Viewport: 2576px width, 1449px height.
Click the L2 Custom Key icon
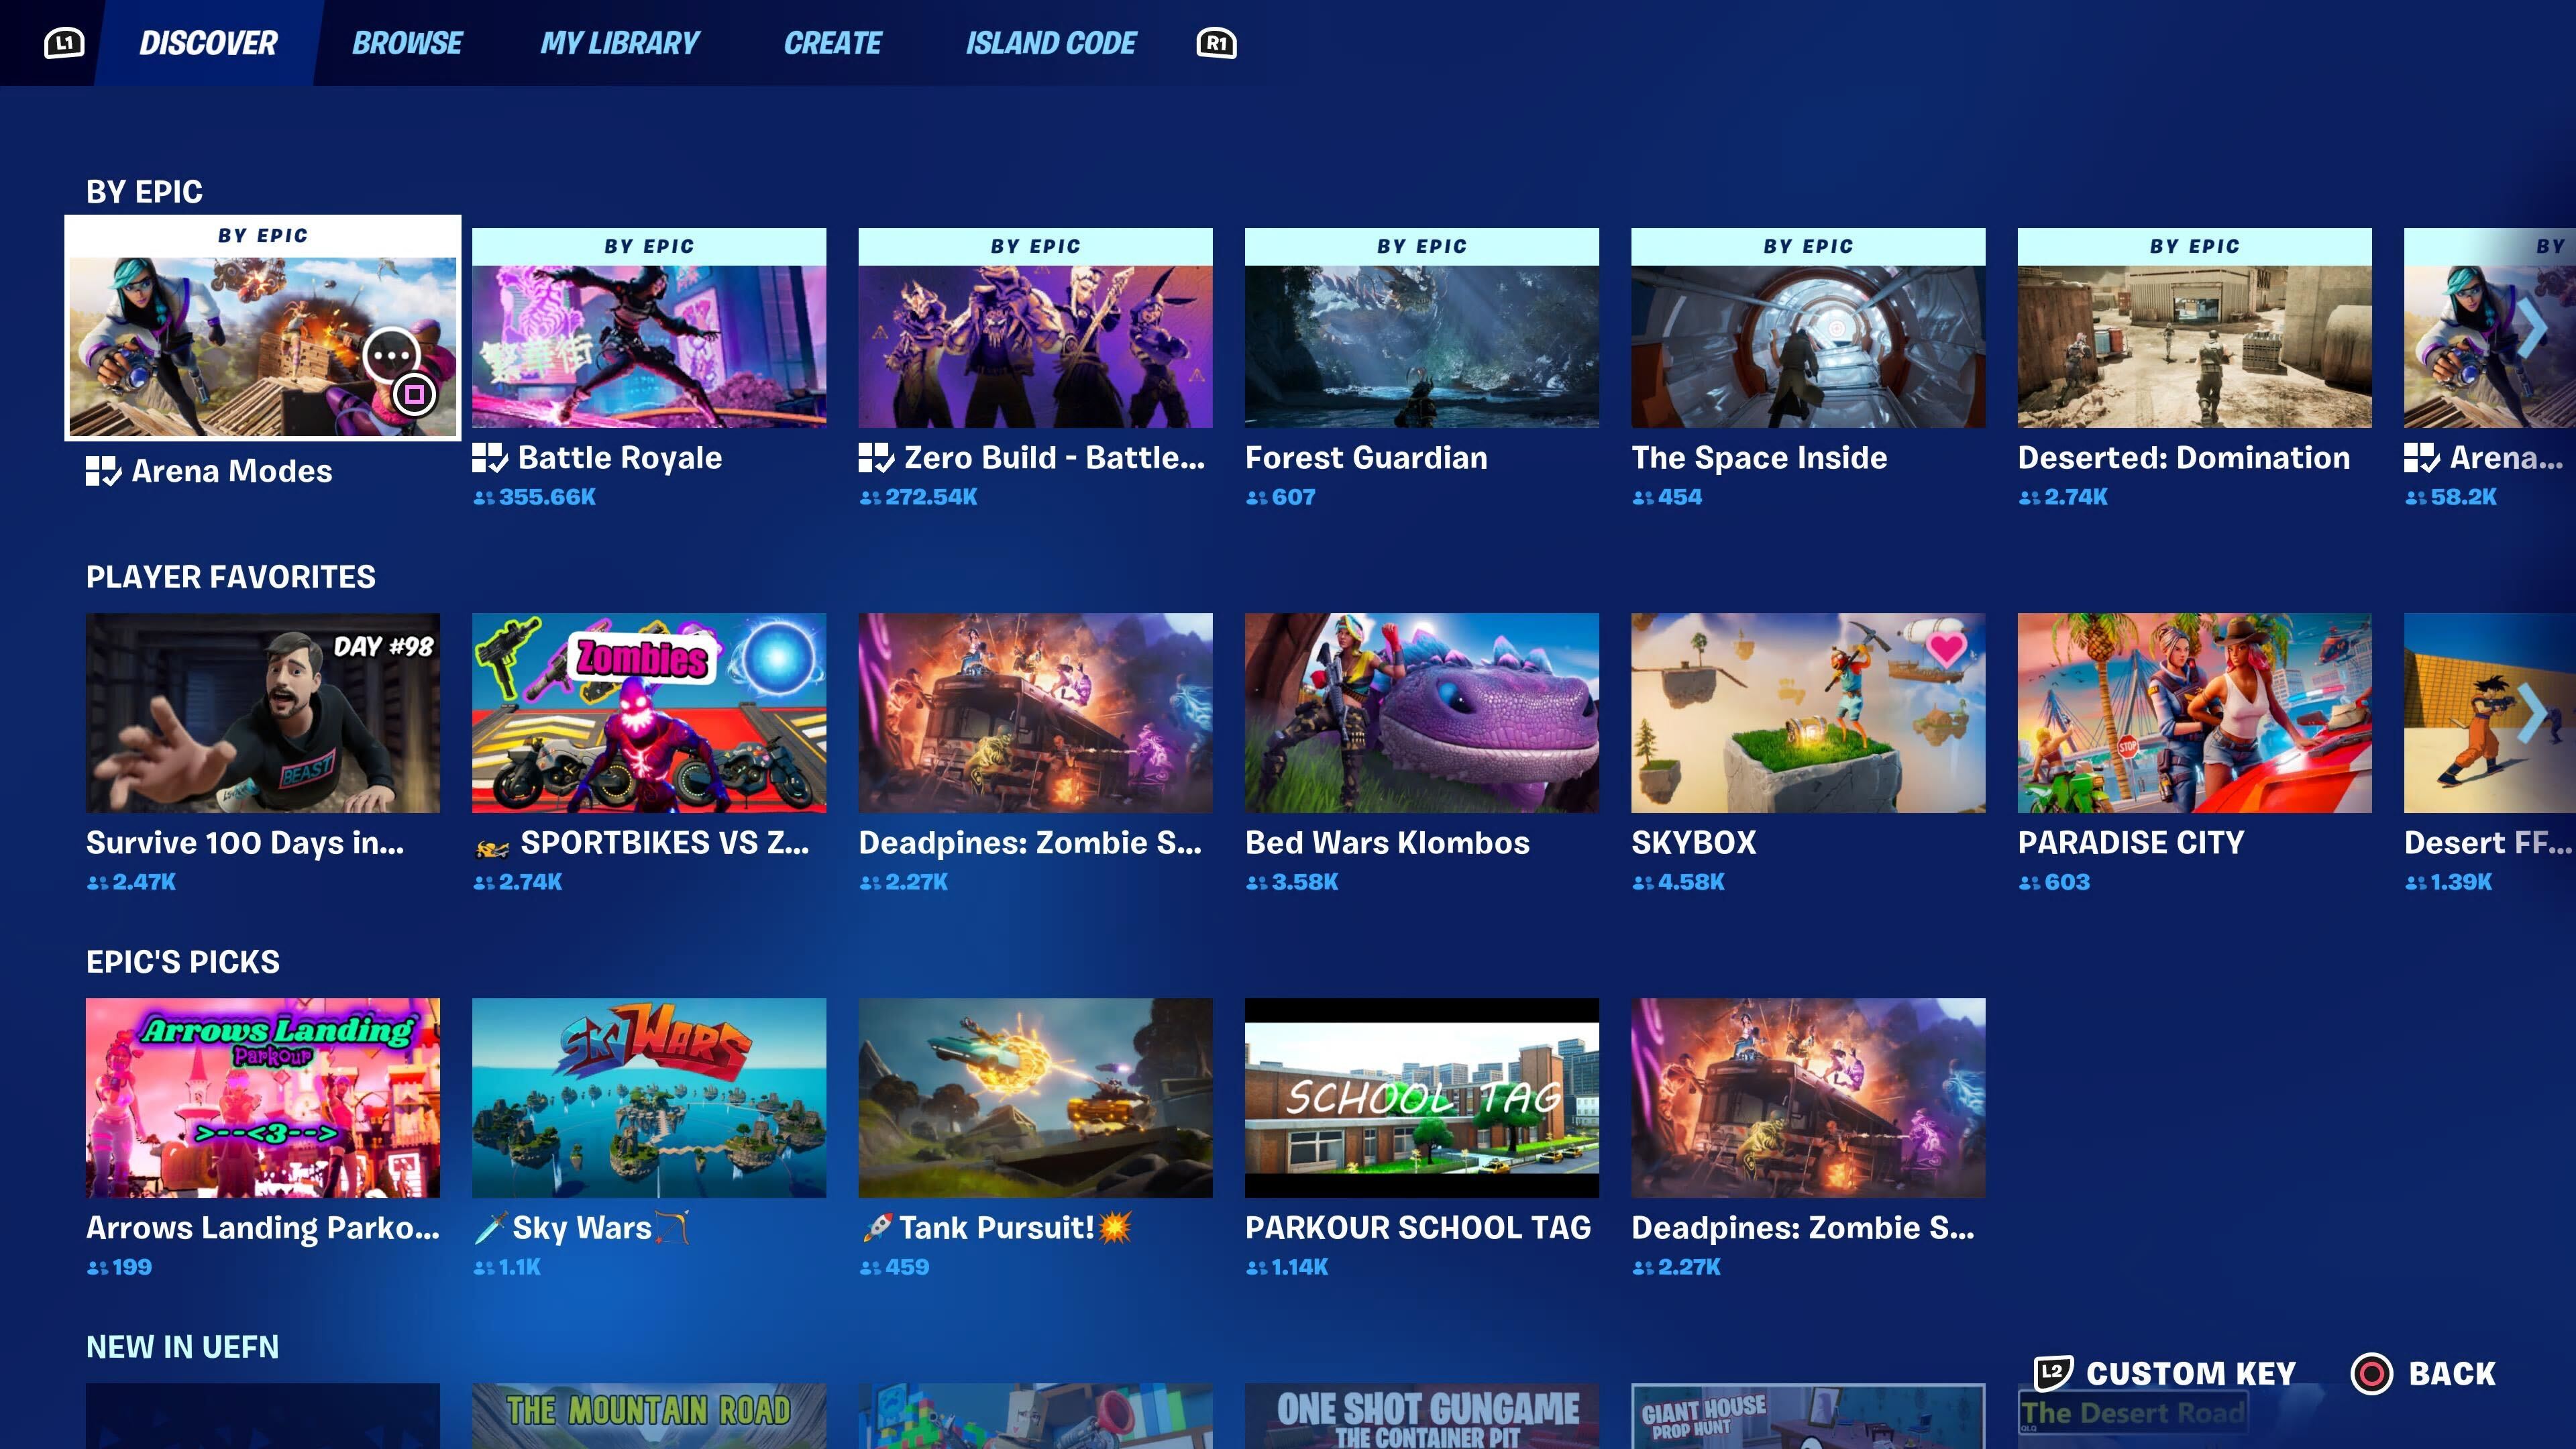2053,1372
